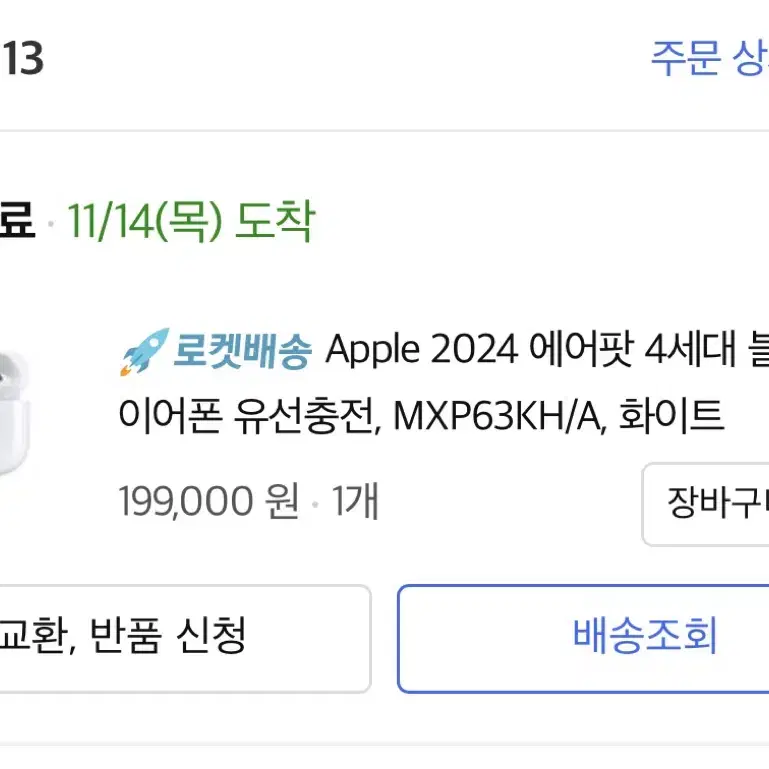The width and height of the screenshot is (769, 769).
Task: Click the 1개 quantity label
Action: click(x=355, y=501)
